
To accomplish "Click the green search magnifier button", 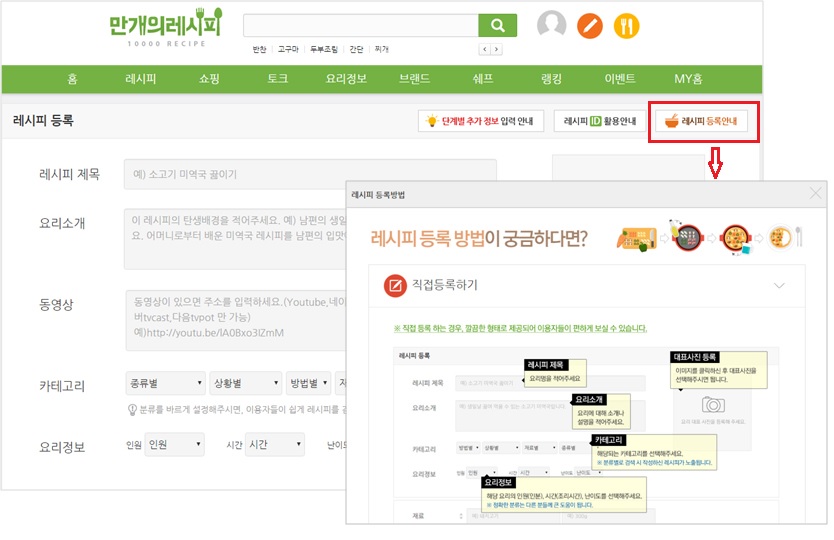I will tap(496, 26).
